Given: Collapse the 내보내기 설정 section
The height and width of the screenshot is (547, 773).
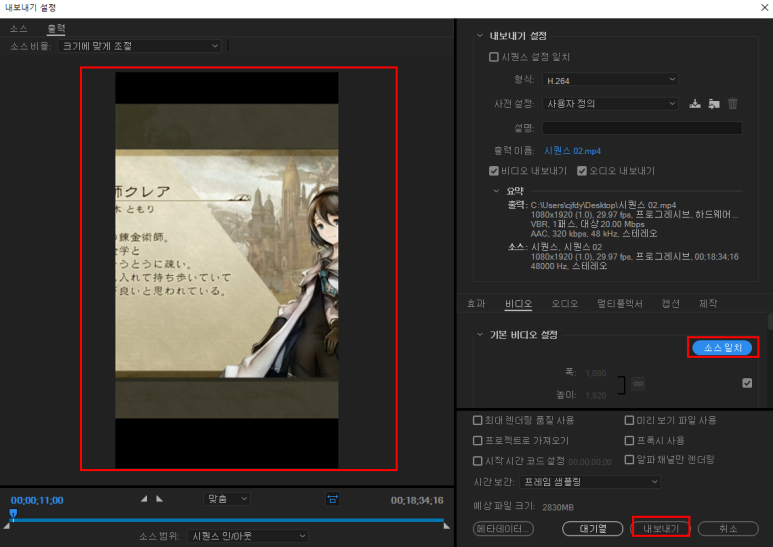Looking at the screenshot, I should pos(480,35).
